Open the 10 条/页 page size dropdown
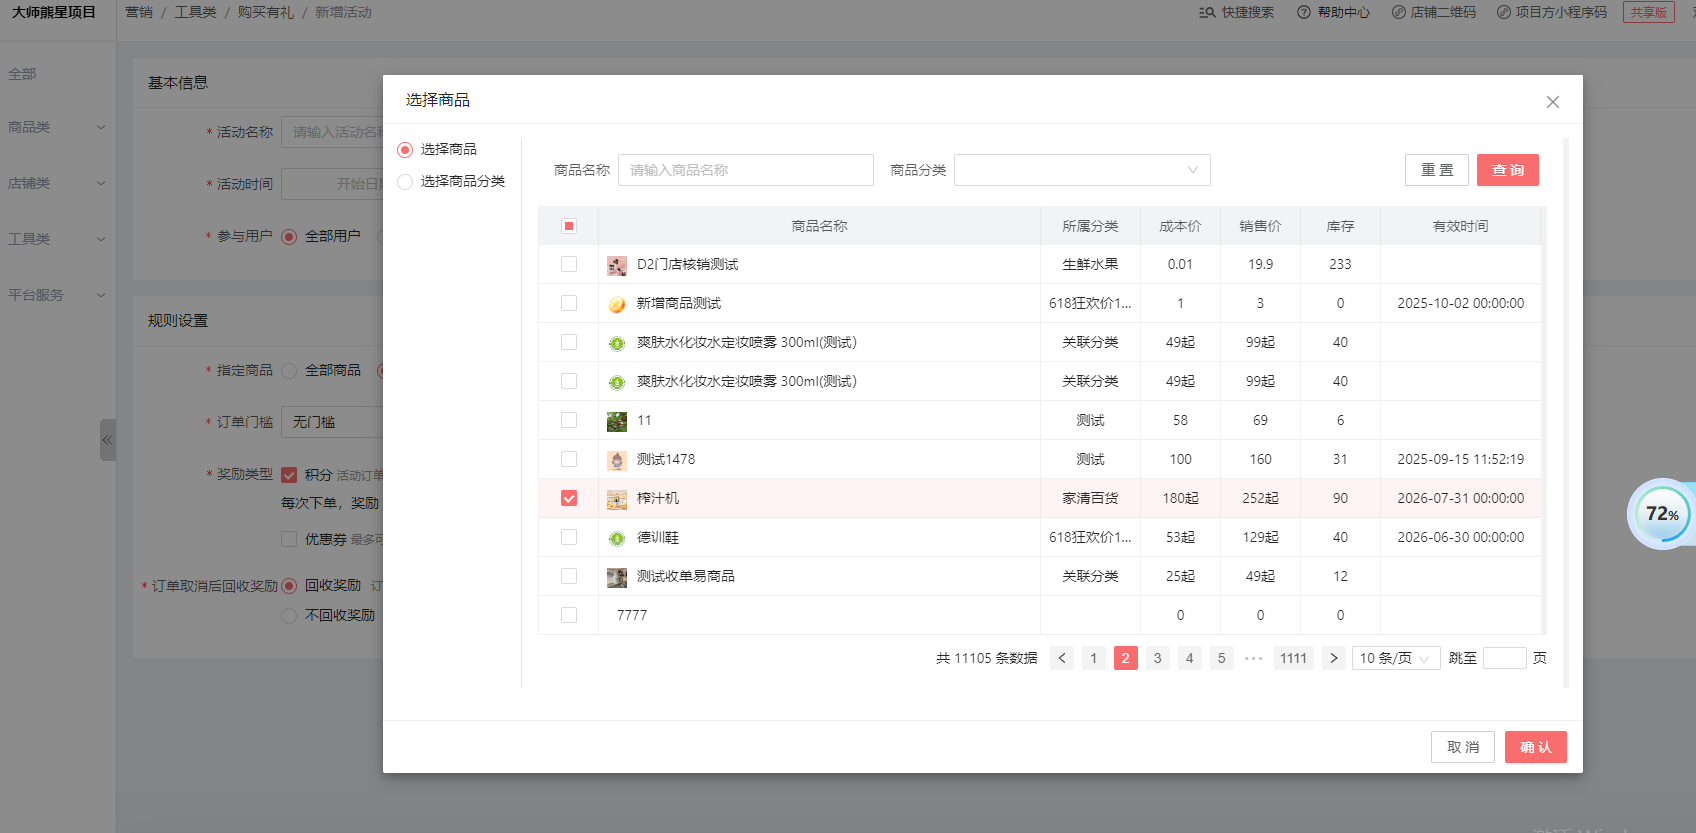Viewport: 1696px width, 833px height. coord(1395,658)
